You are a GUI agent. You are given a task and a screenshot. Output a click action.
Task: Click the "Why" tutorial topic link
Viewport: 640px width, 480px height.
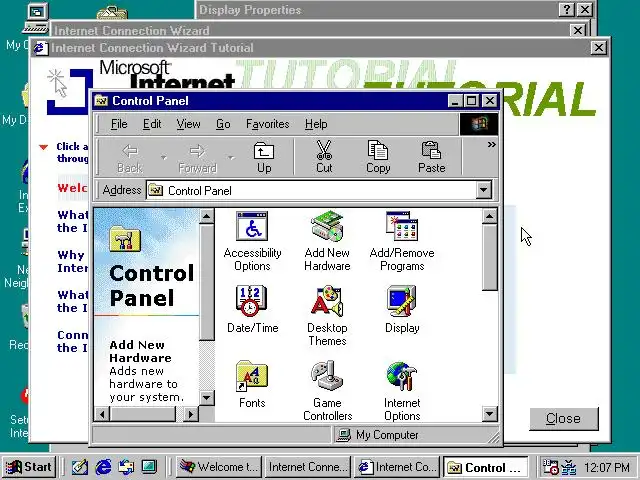pos(73,262)
